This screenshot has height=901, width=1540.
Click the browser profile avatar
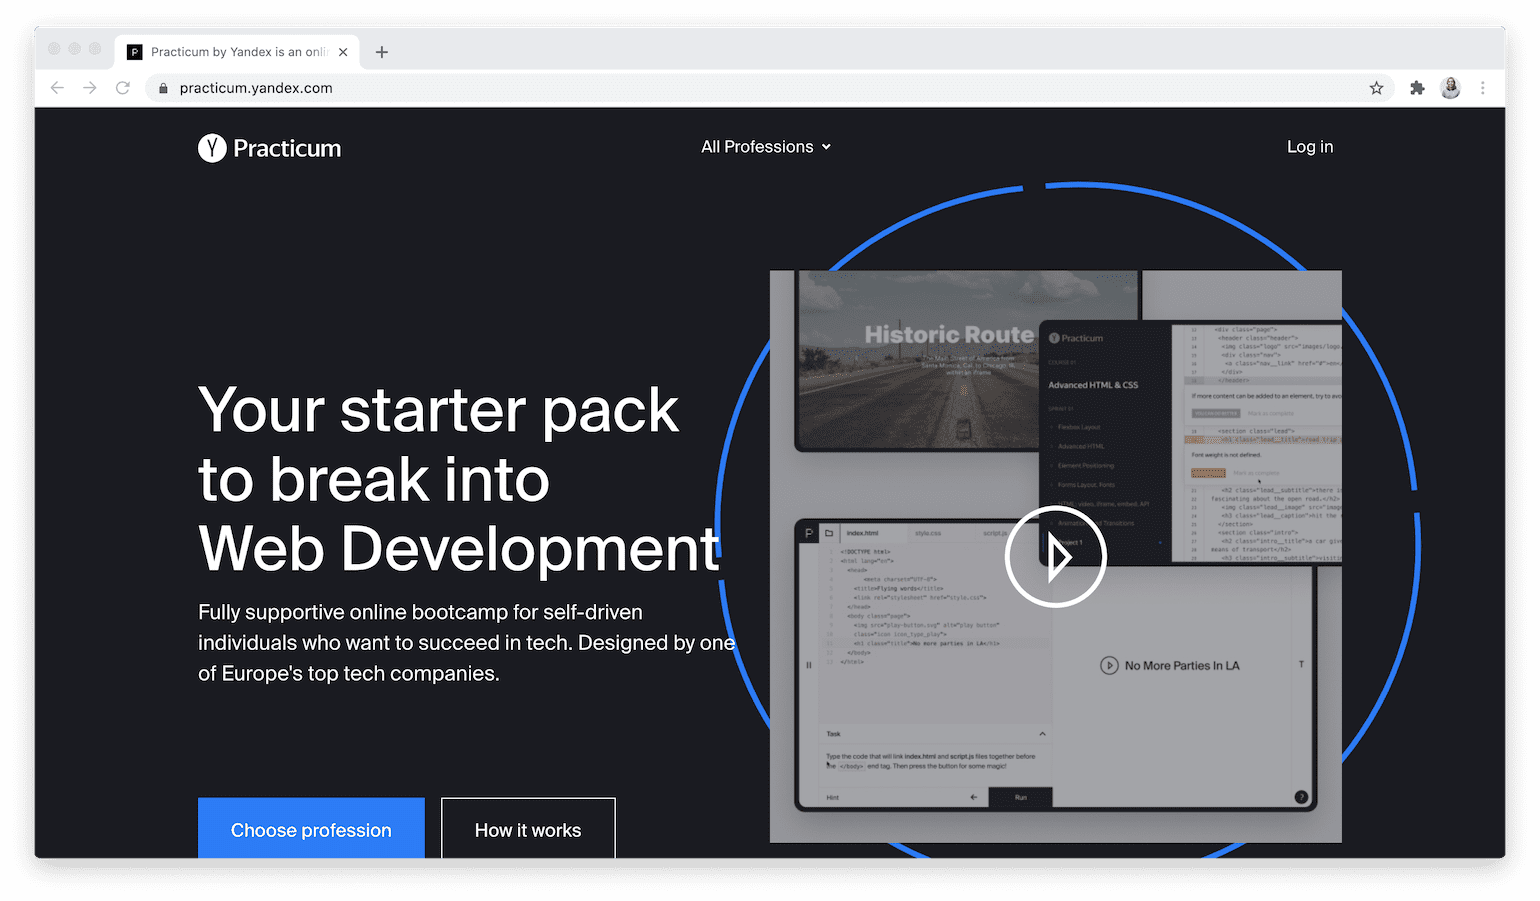pos(1450,88)
